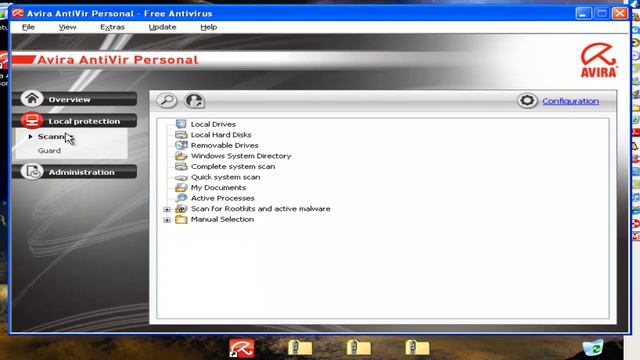
Task: Start scan as administrator icon
Action: tap(194, 100)
